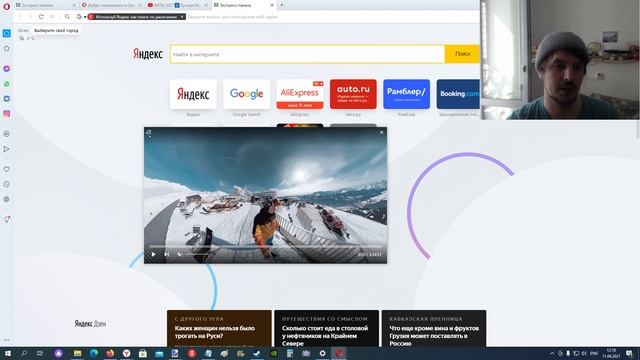Open the AliExpress speed dial tile
This screenshot has width=640, height=360.
[300, 94]
